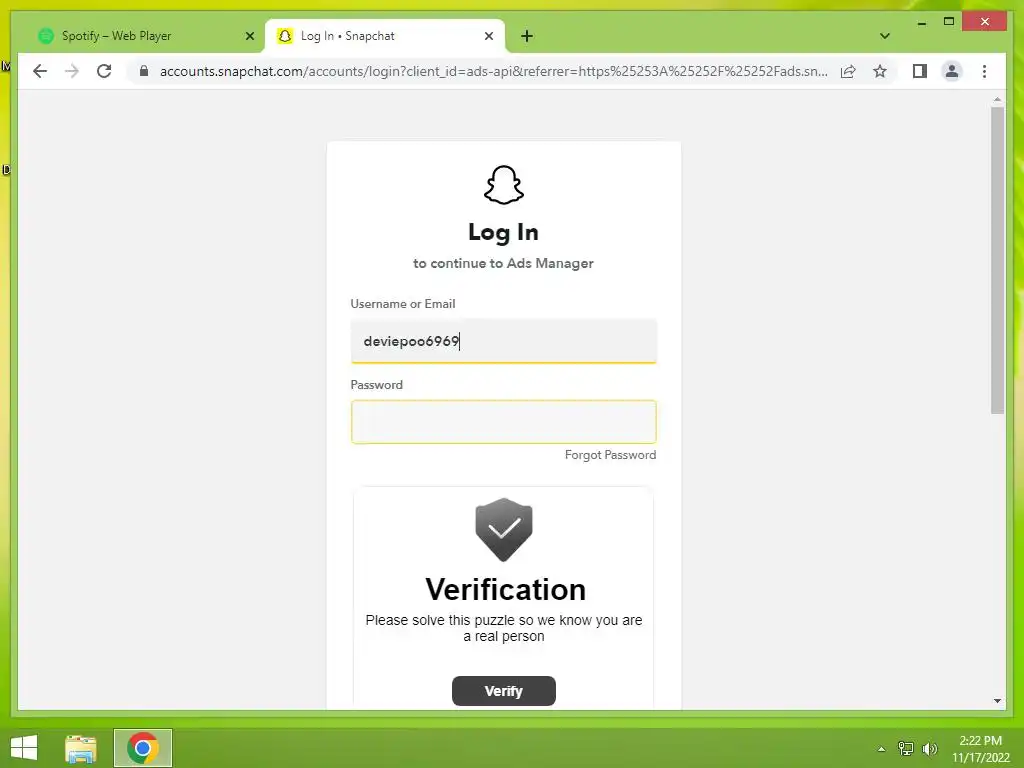Viewport: 1024px width, 768px height.
Task: Click the verification shield icon
Action: 504,530
